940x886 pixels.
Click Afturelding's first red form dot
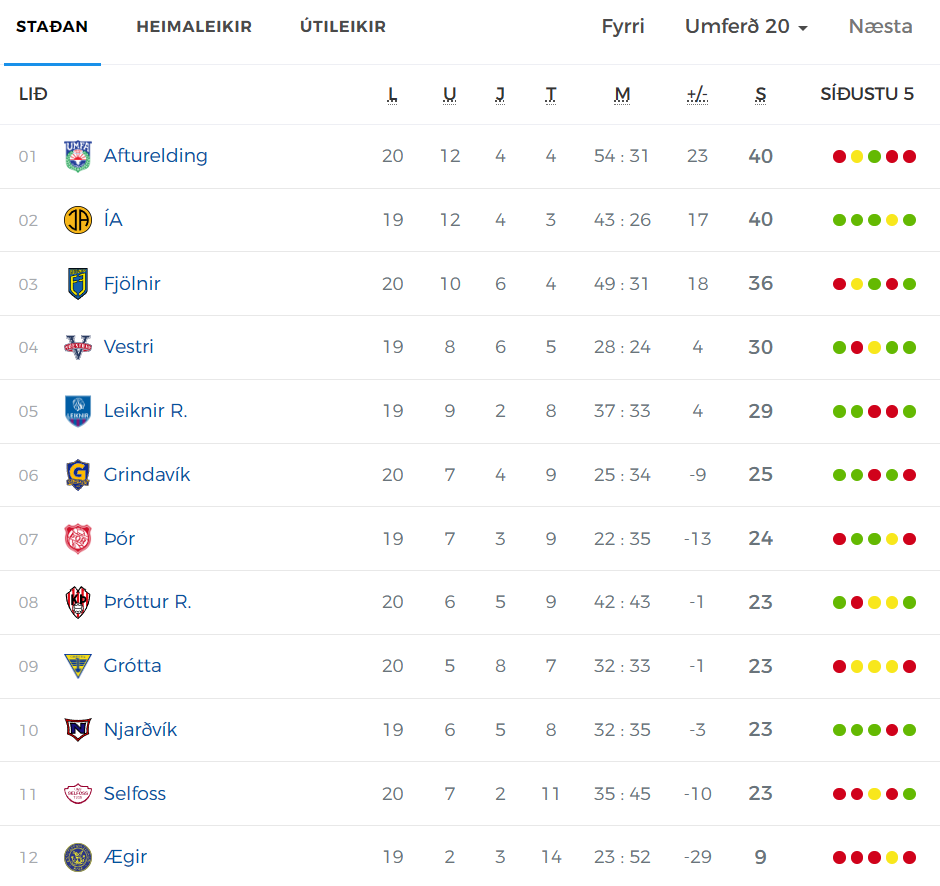point(839,156)
